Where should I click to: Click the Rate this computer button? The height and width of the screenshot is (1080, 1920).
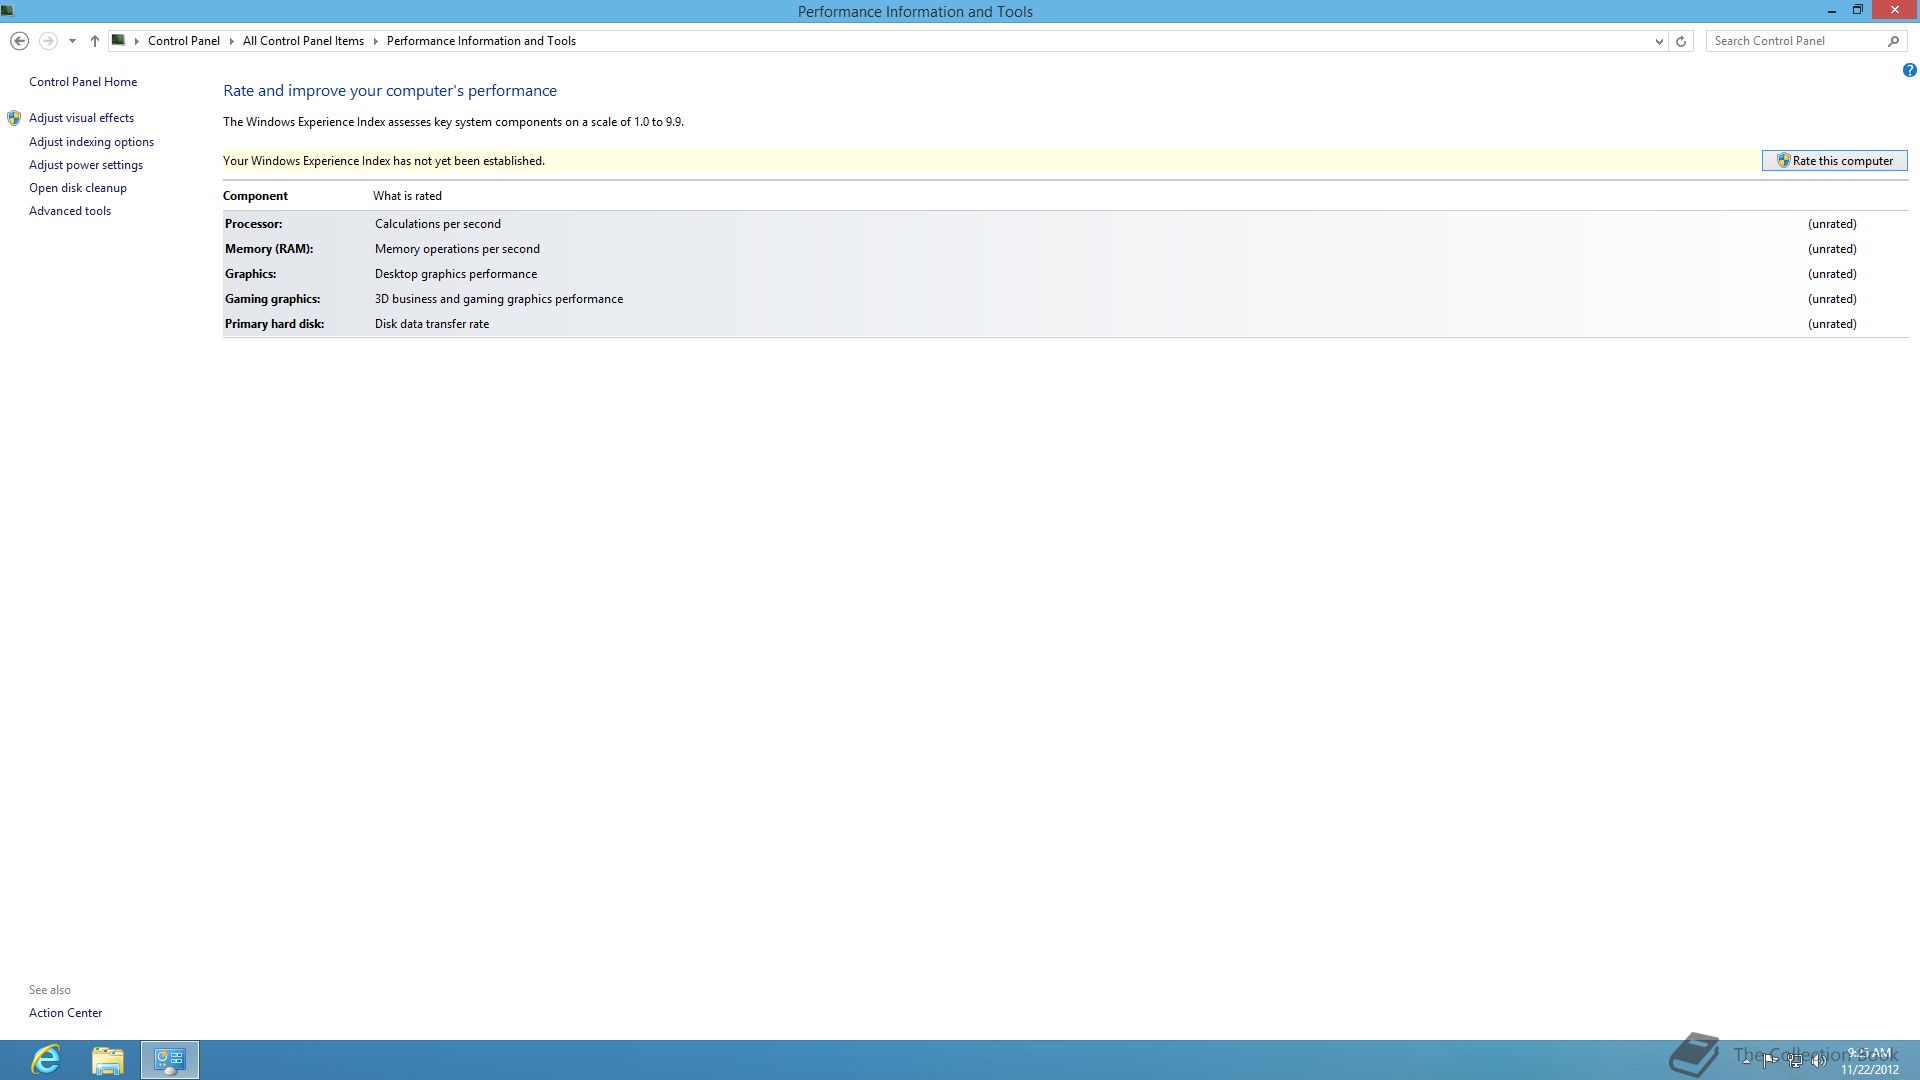pos(1834,161)
